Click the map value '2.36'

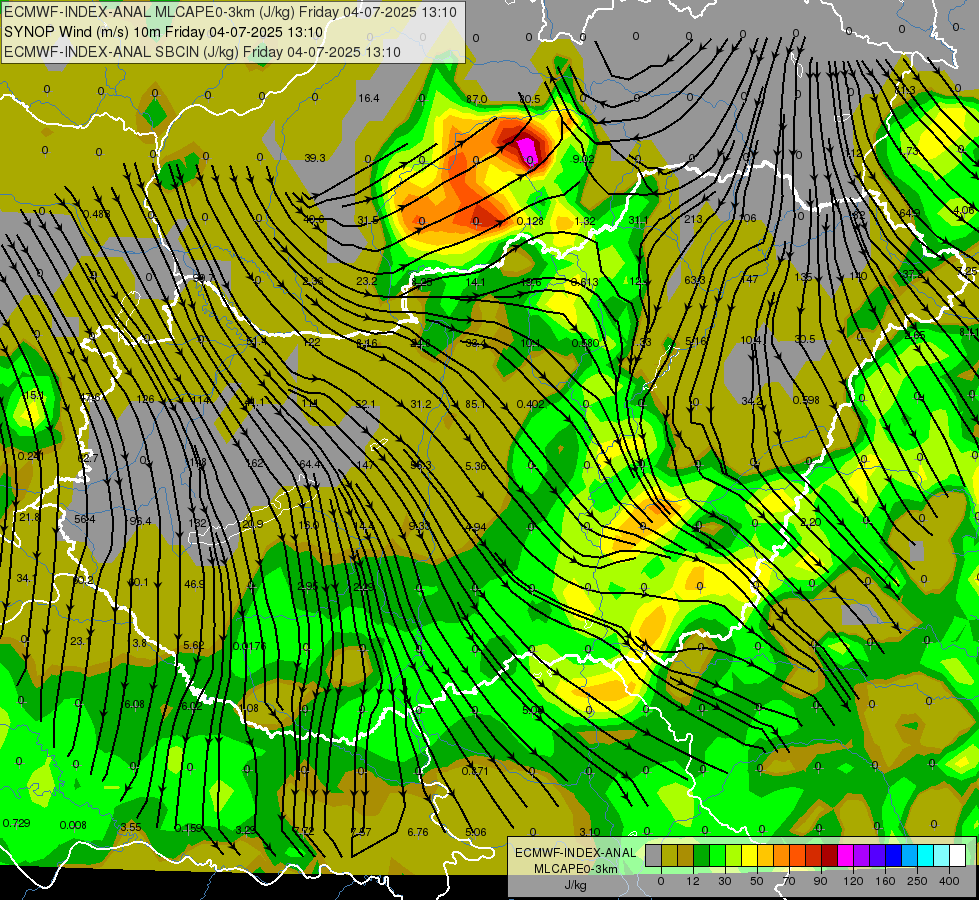[312, 281]
